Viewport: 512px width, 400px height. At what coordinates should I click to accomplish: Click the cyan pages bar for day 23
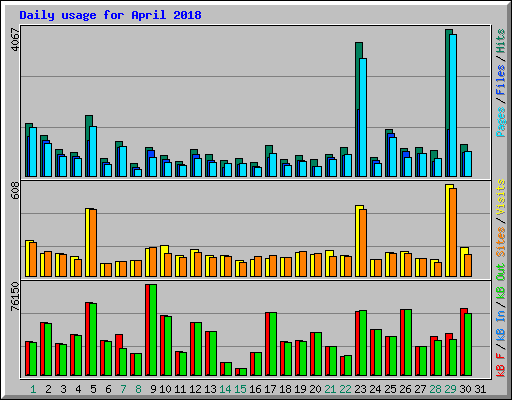click(363, 117)
